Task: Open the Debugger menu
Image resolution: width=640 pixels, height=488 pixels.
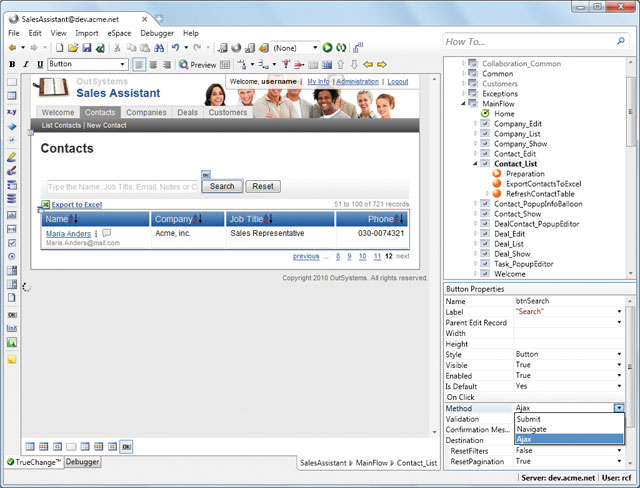Action: 157,33
